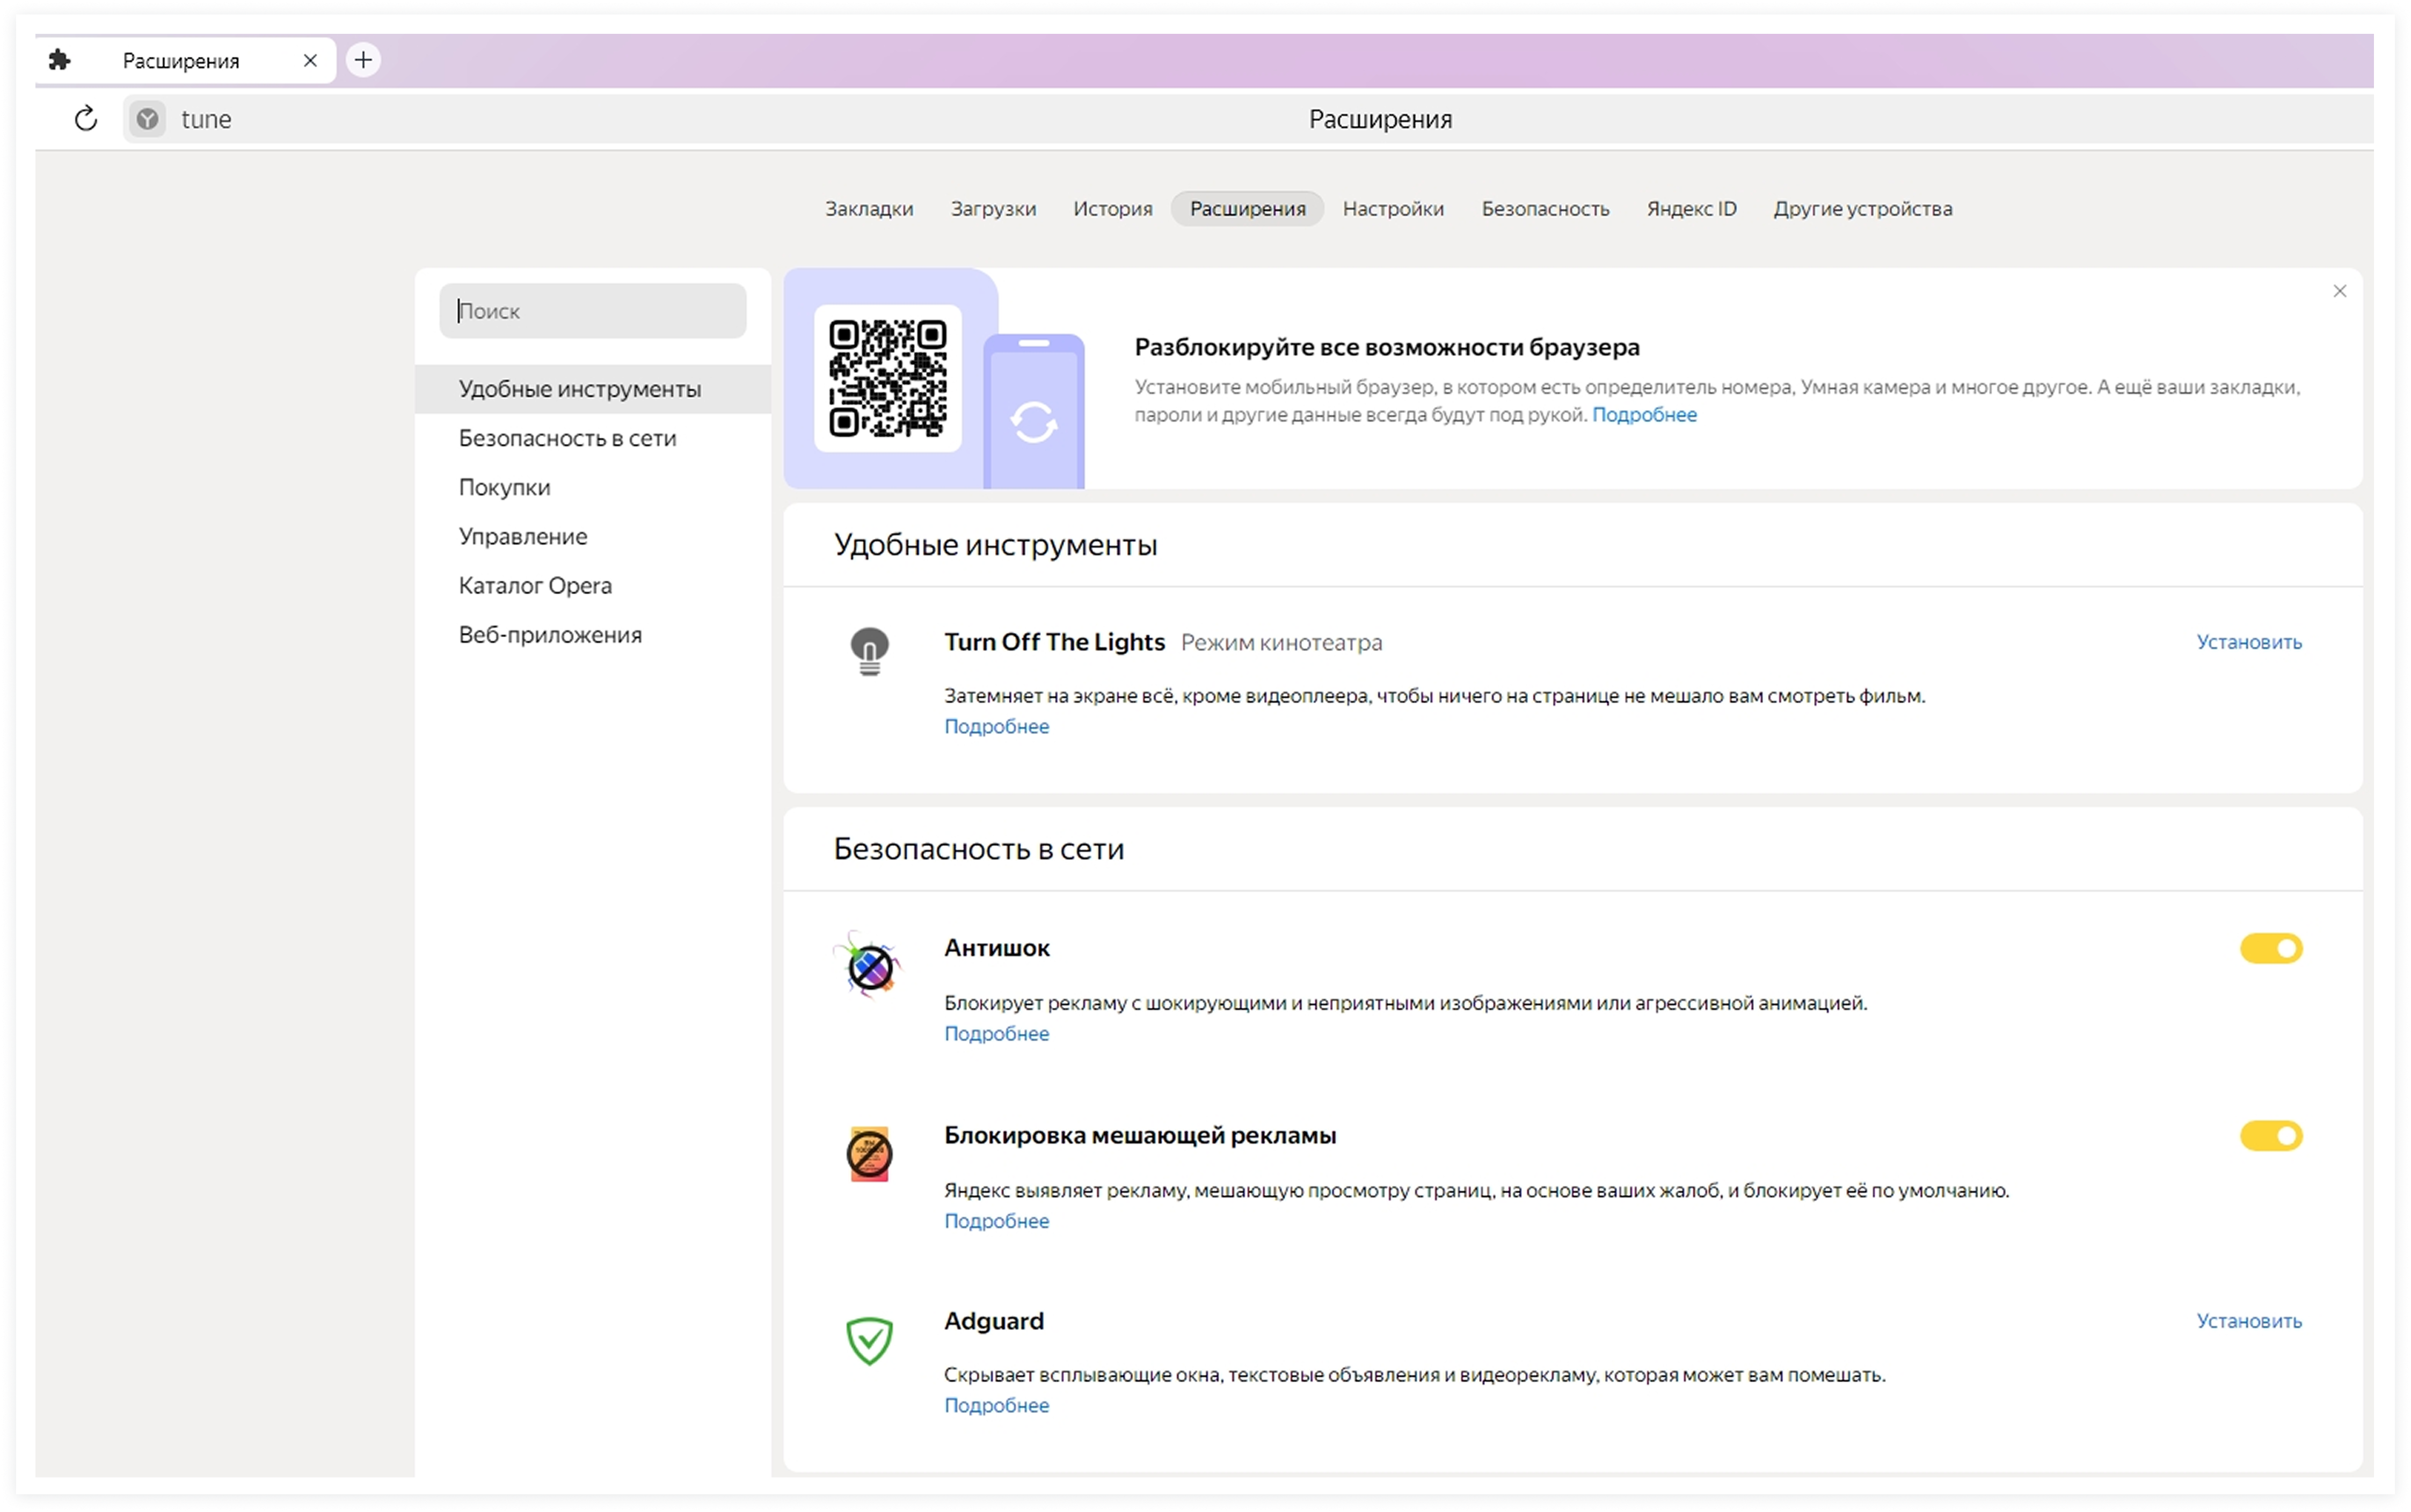Select Веб-приложения in the sidebar

[592, 634]
